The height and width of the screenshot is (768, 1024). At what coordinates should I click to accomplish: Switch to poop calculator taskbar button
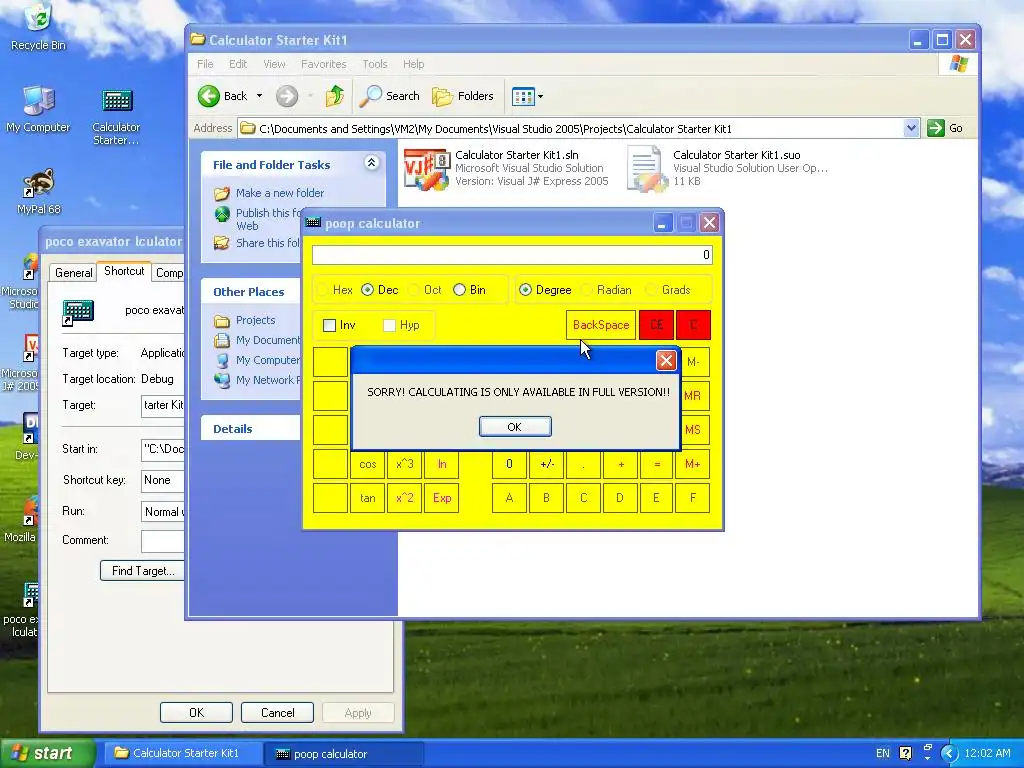[344, 754]
